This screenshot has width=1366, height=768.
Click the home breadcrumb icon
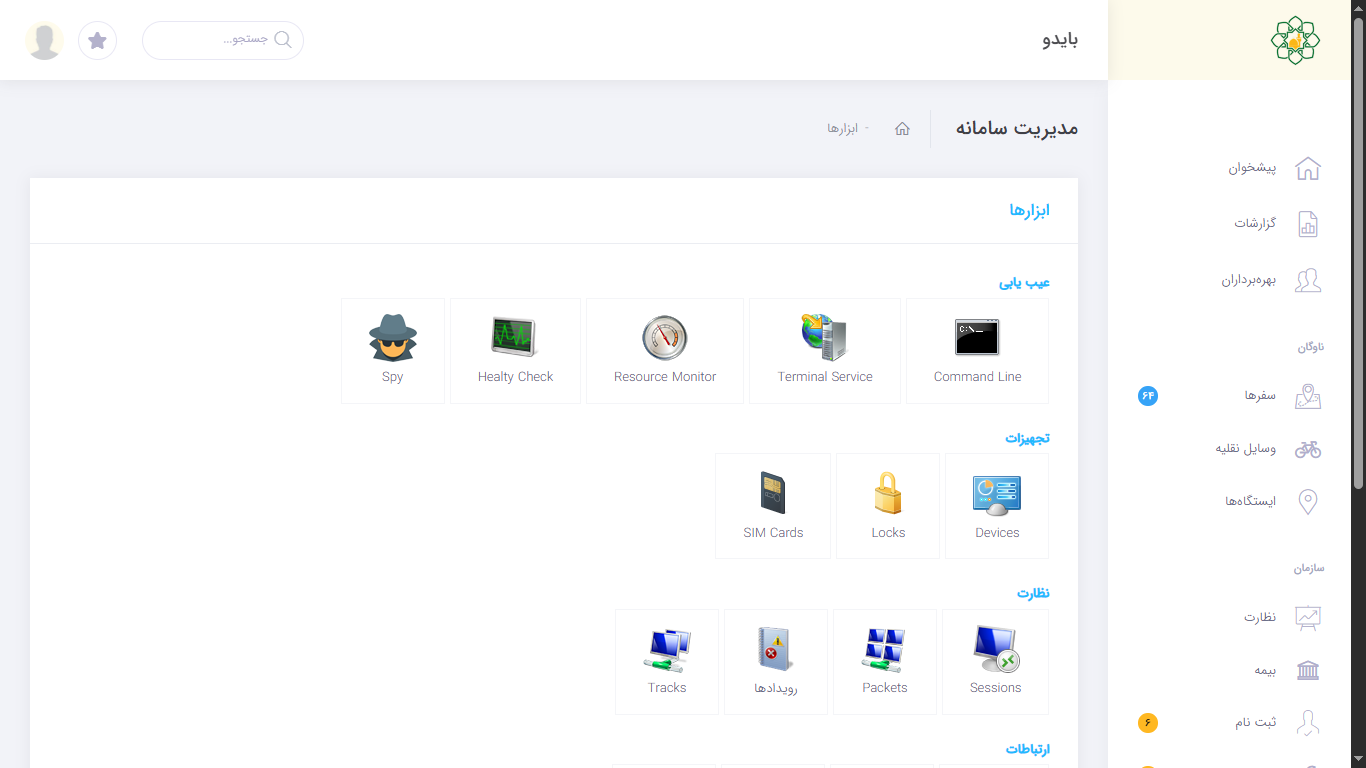(902, 129)
